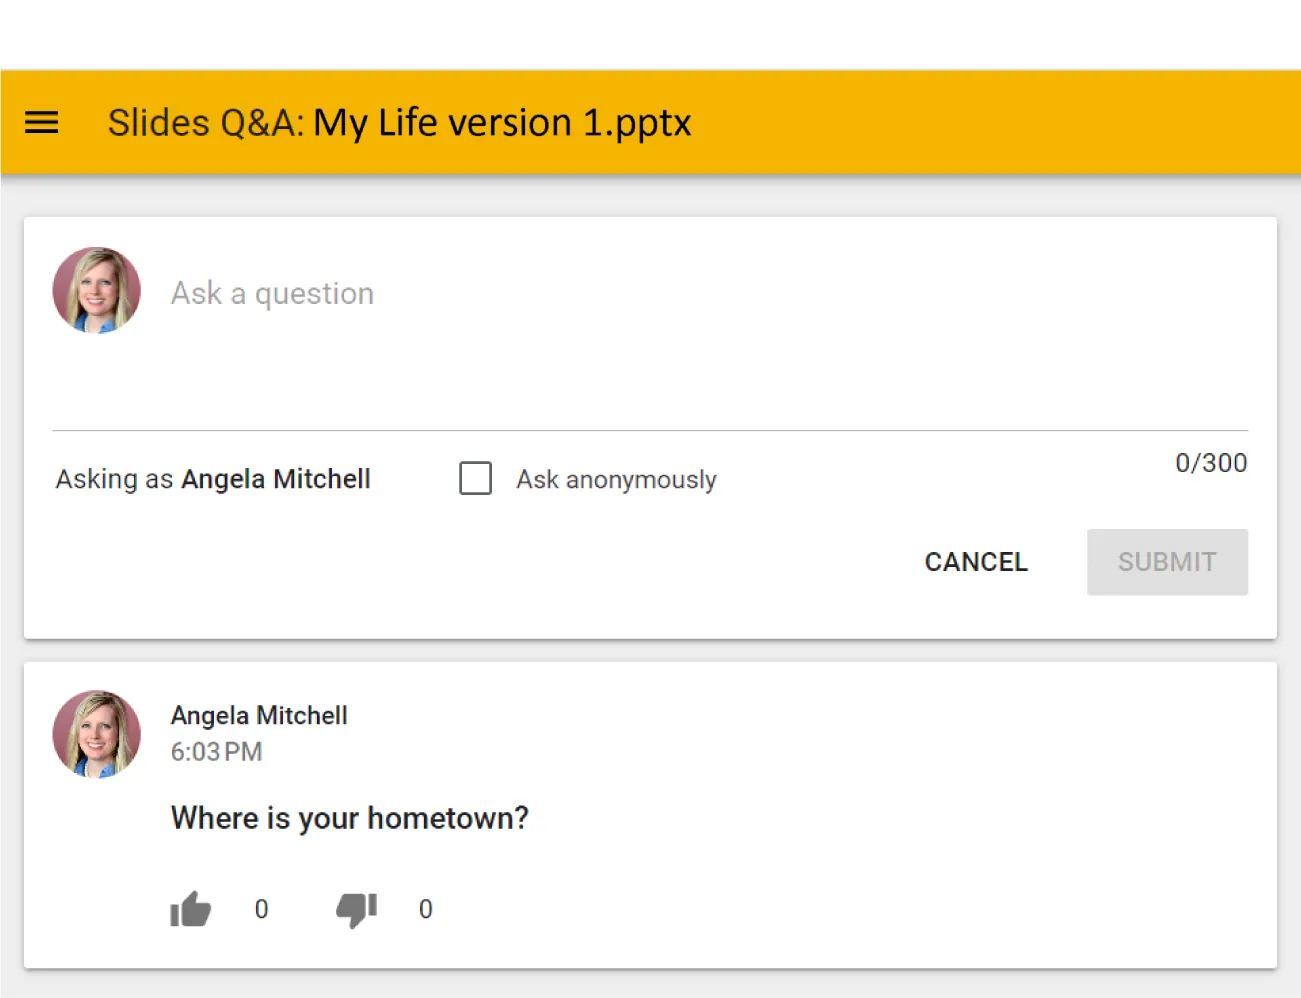Downvote the hometown question with thumbs down
The height and width of the screenshot is (998, 1301).
[356, 908]
